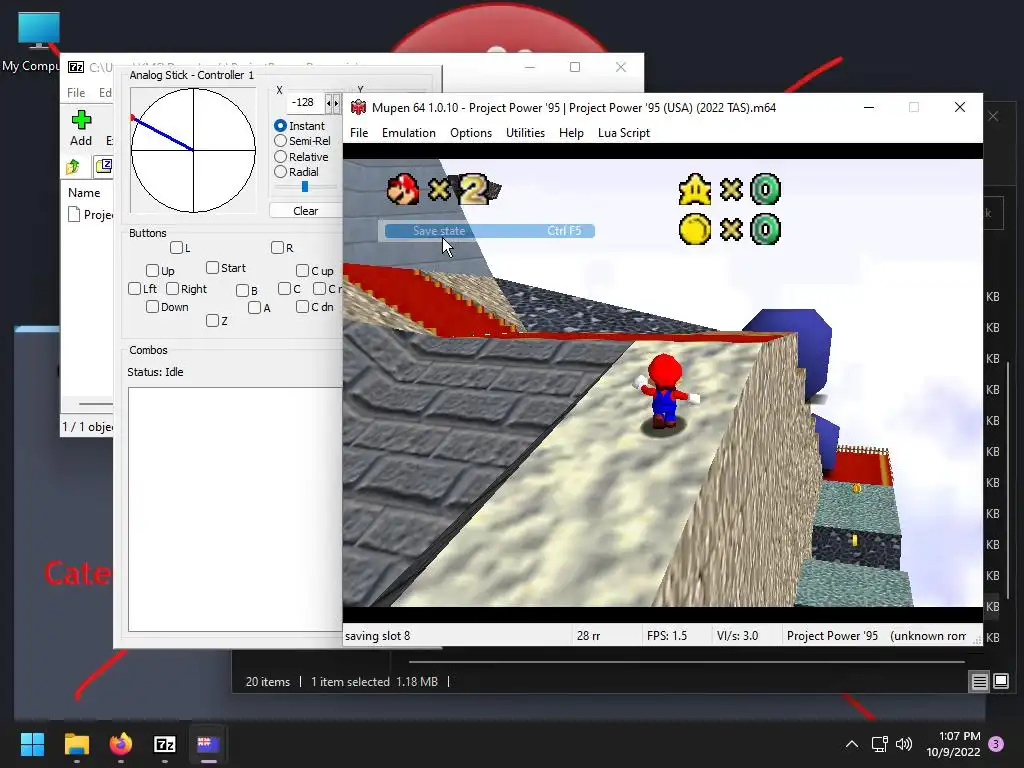This screenshot has width=1024, height=768.
Task: Click the 'saving slot 8' status text
Action: (x=377, y=635)
